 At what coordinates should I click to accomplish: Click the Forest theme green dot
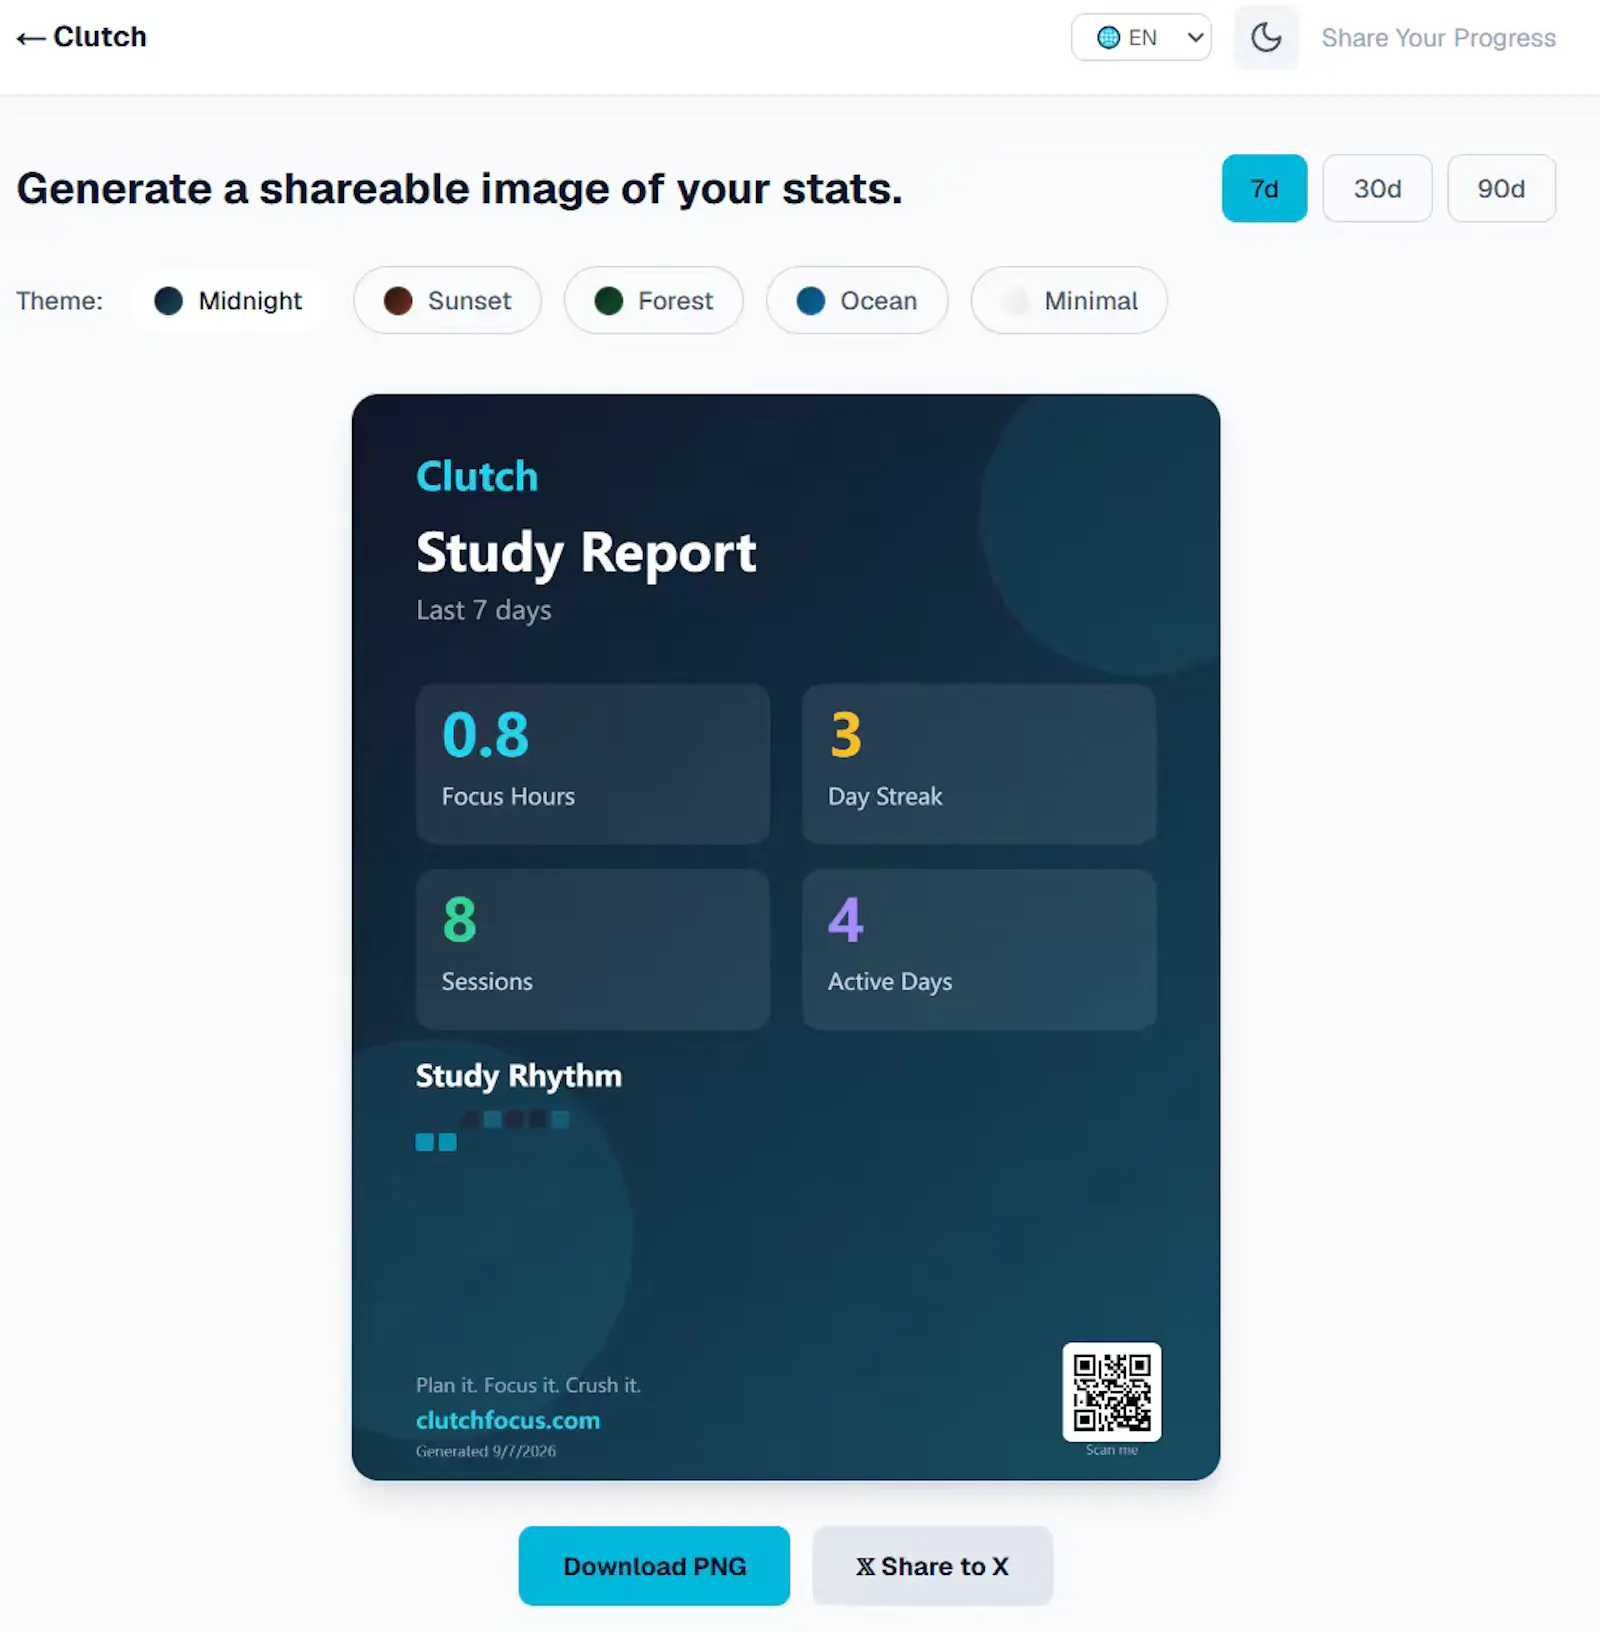(609, 301)
